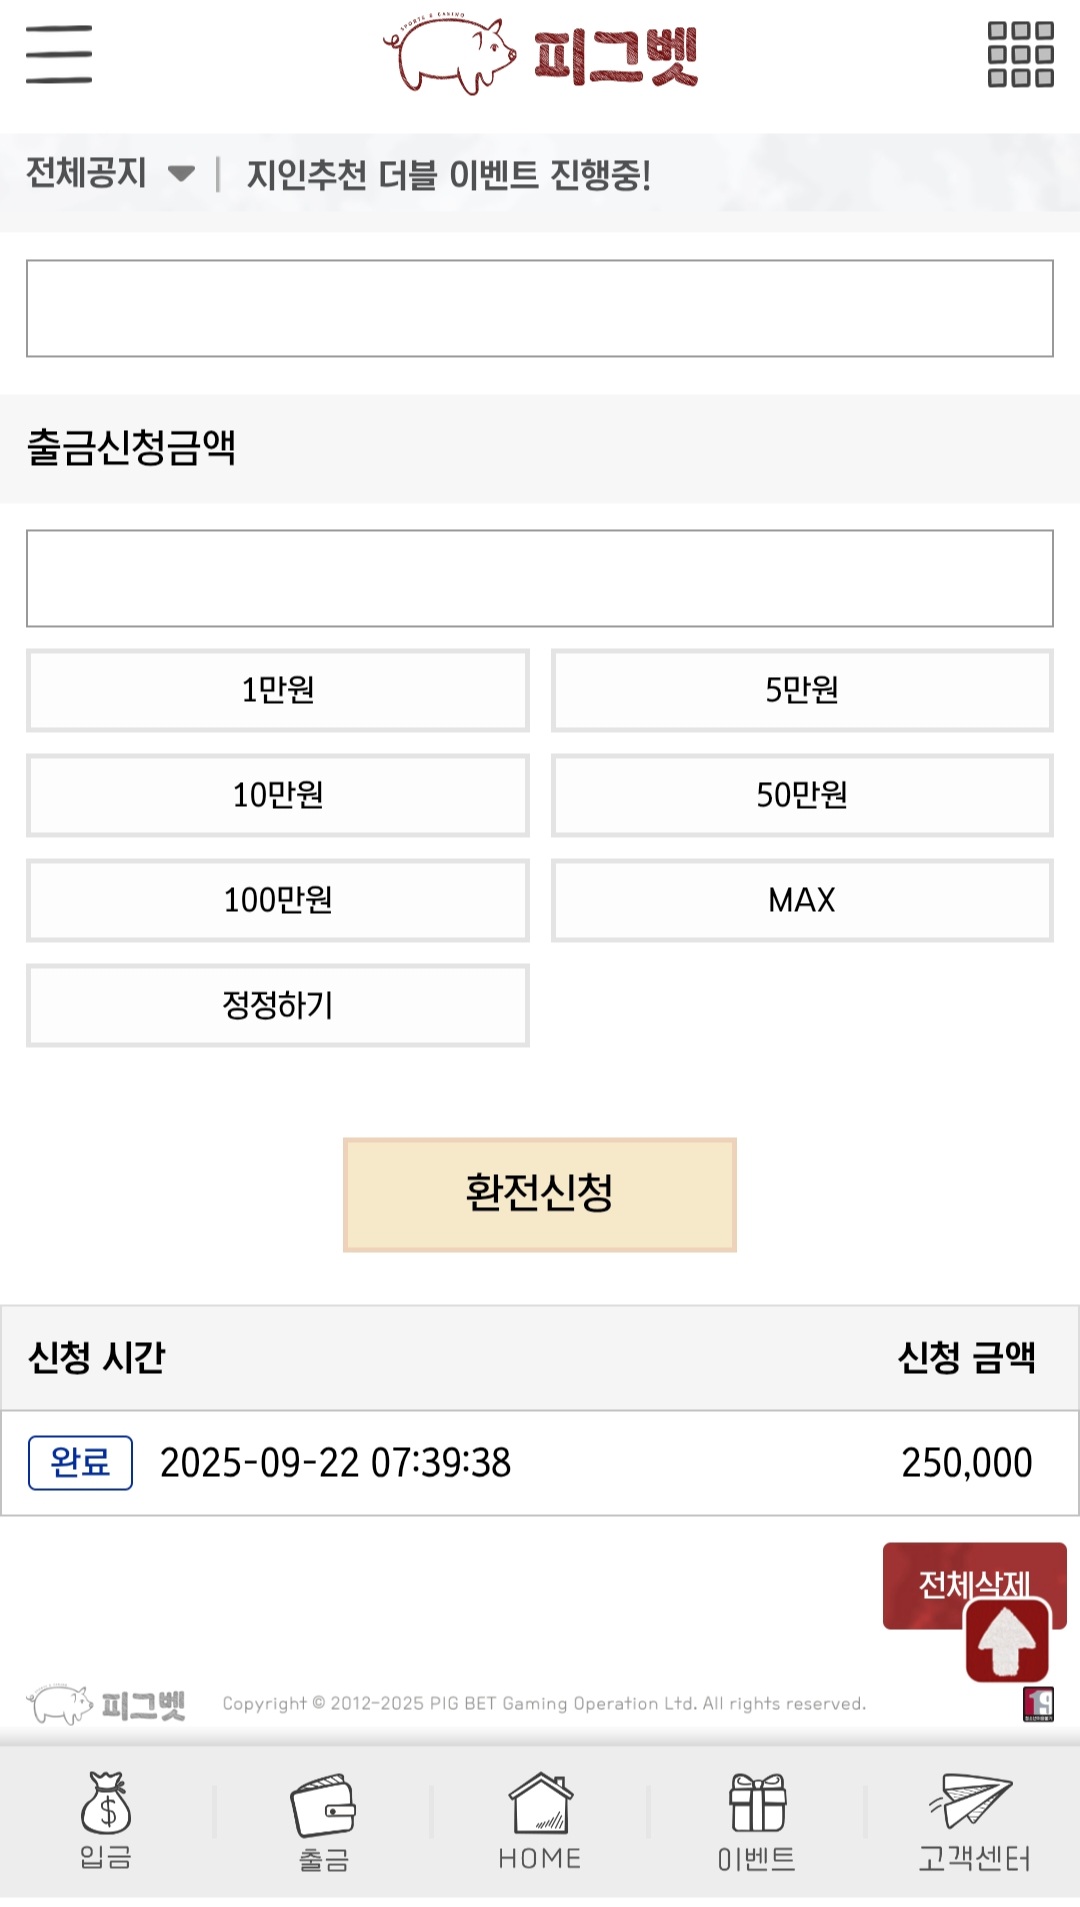Select the 100만원 amount button
The height and width of the screenshot is (1907, 1080).
(x=278, y=900)
